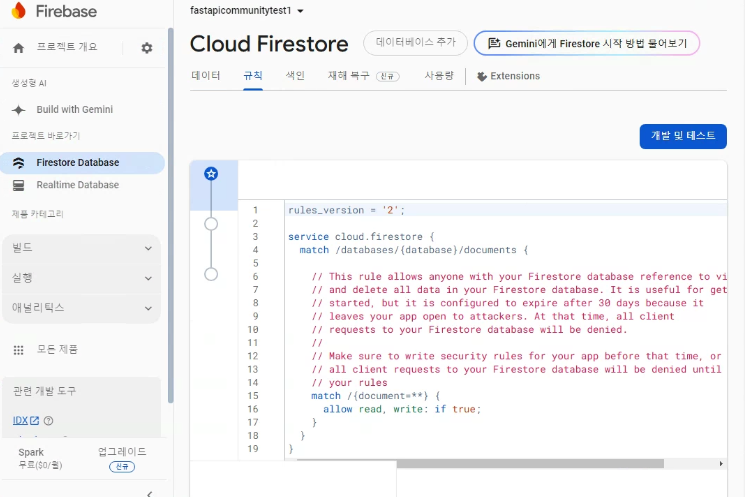Click the 'allow read, write: if true;' line
Viewport: 745px width, 497px height.
point(402,409)
